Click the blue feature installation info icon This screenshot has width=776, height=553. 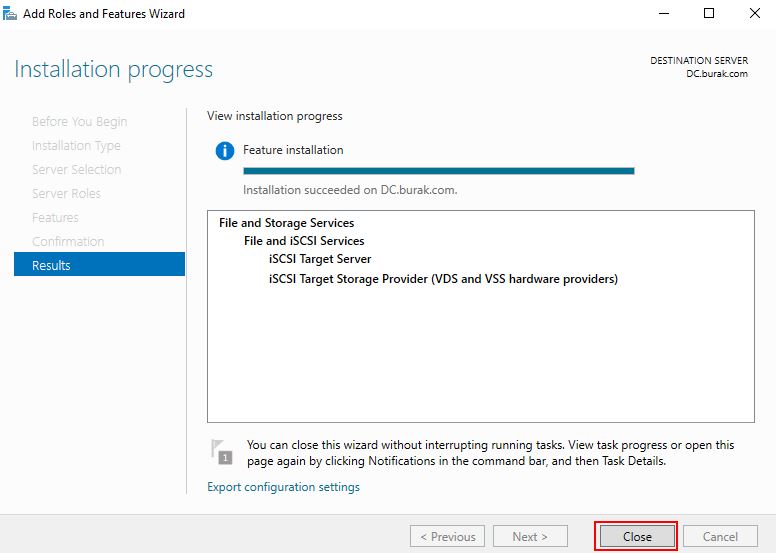click(x=225, y=151)
